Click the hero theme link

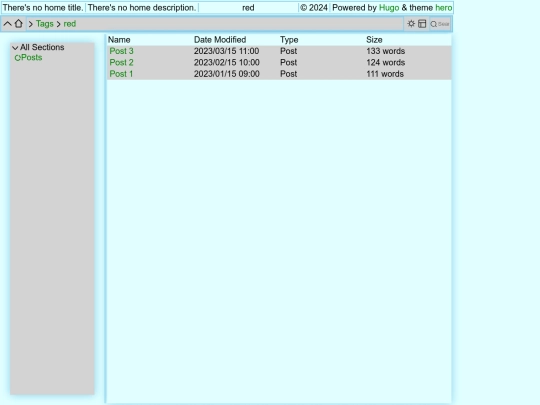(444, 8)
